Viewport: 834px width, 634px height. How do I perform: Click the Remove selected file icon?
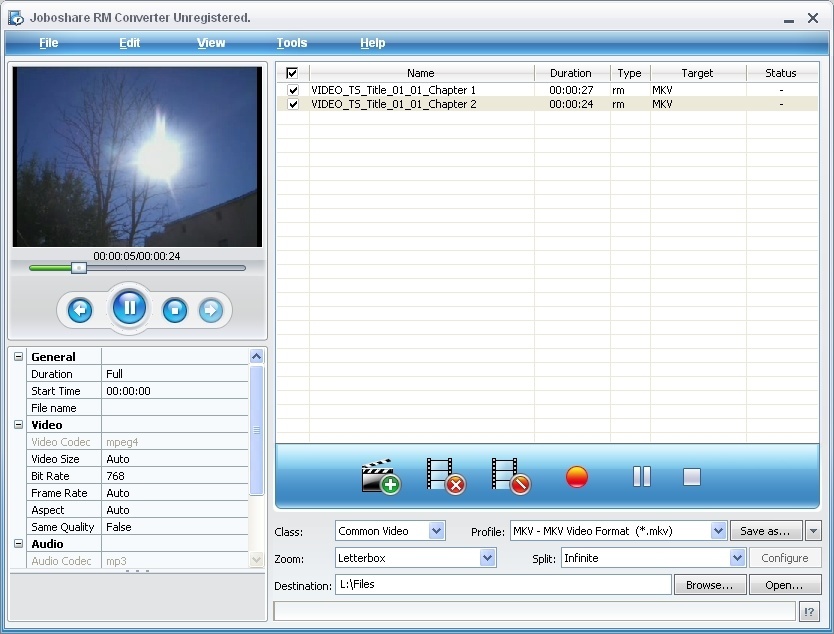point(445,476)
